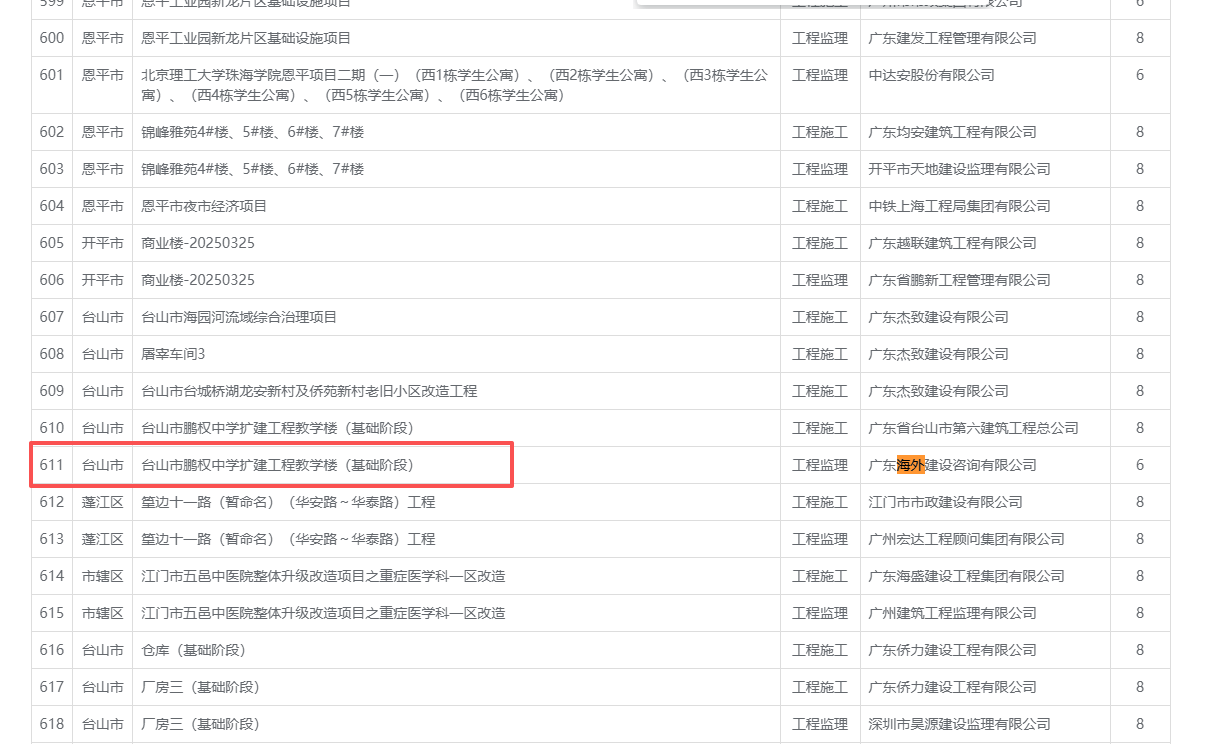Click 广州宏达工程顾问集团有限公司
1223x744 pixels.
point(966,539)
